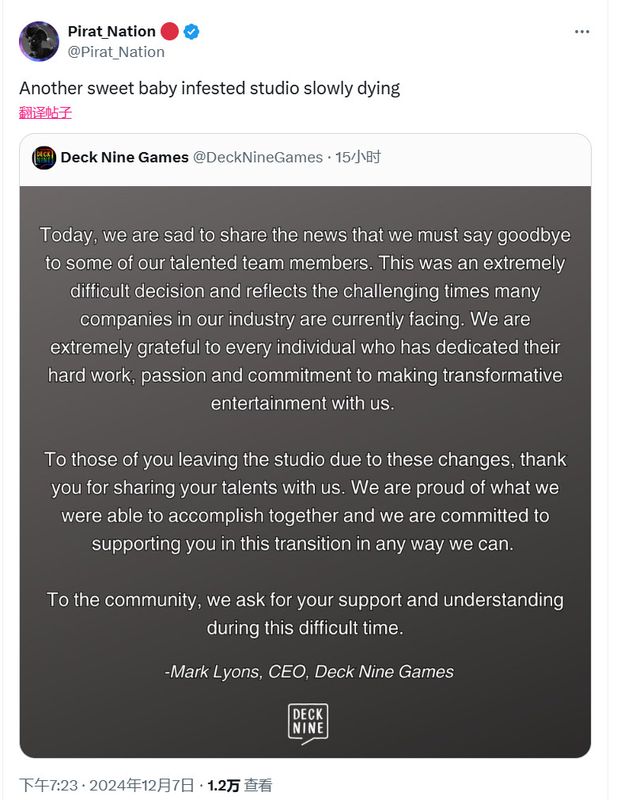The height and width of the screenshot is (800, 617).
Task: Click the @Pirat_Nation handle
Action: [x=116, y=52]
